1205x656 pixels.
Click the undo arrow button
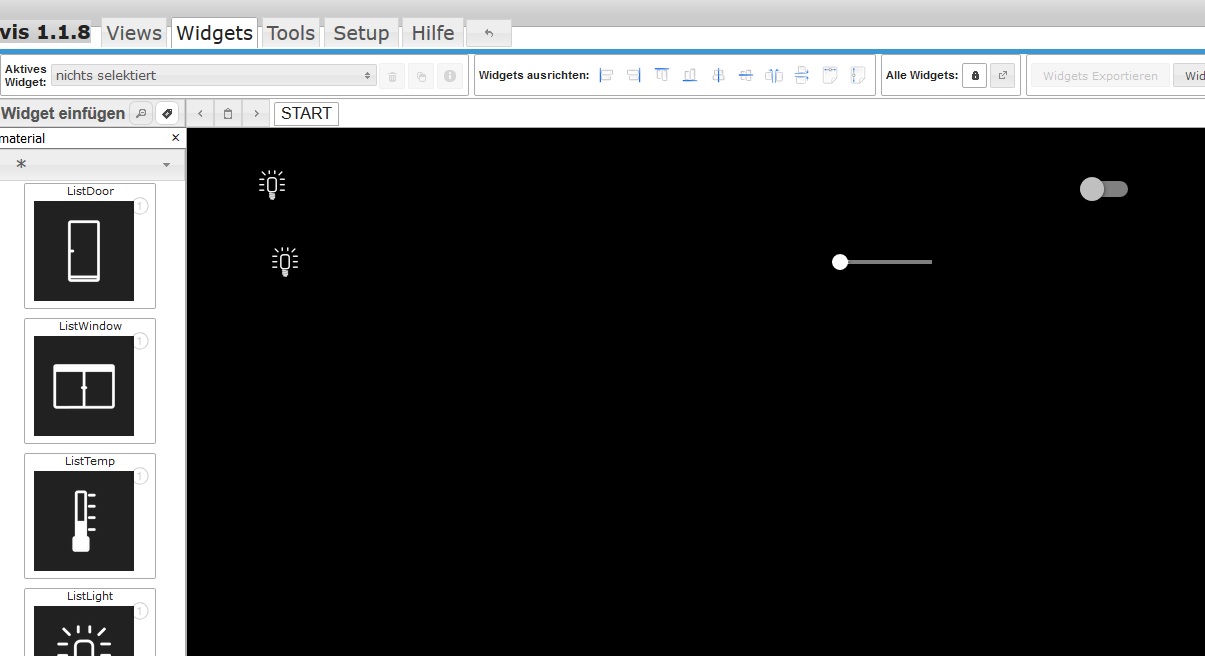489,33
